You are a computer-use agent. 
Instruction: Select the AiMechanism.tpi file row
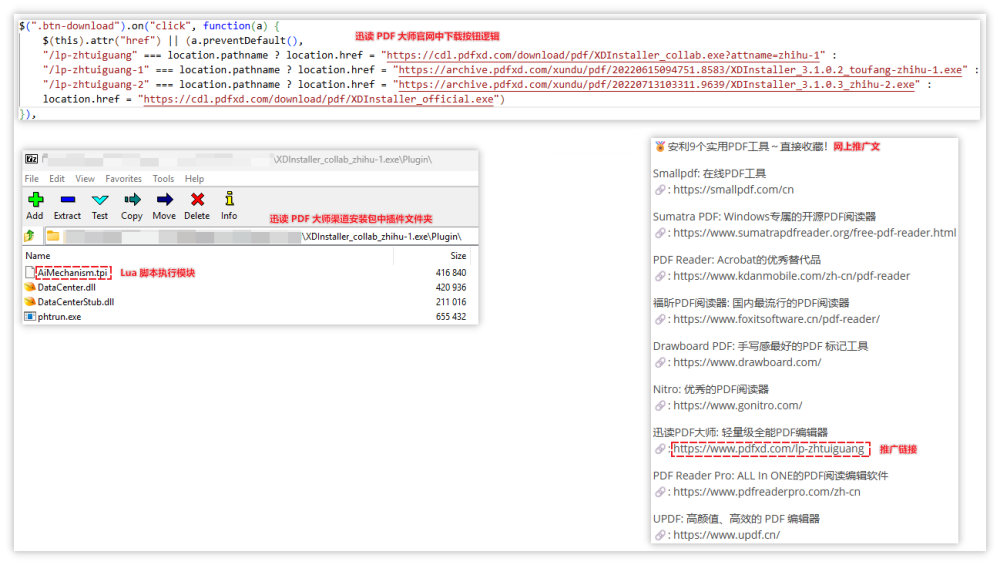249,272
